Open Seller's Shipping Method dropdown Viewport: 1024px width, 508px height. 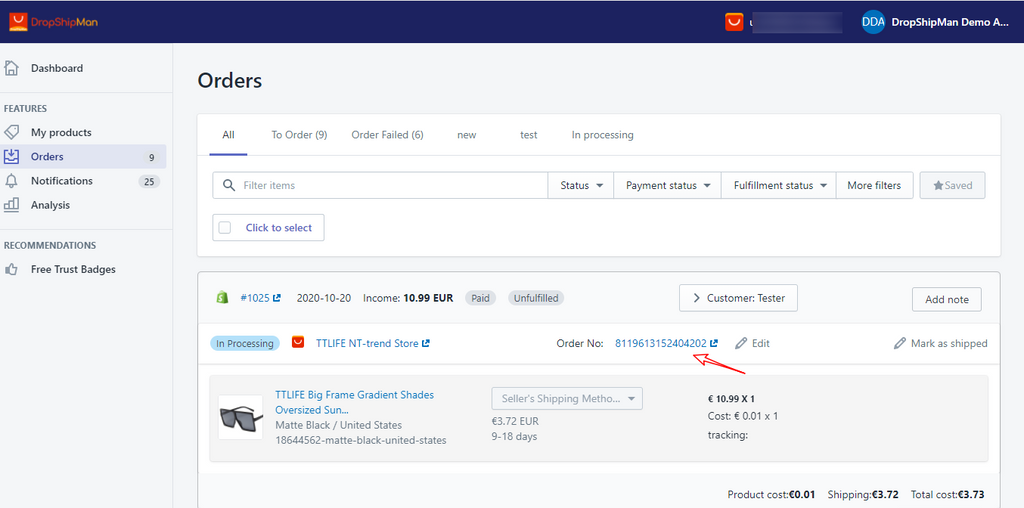tap(567, 398)
